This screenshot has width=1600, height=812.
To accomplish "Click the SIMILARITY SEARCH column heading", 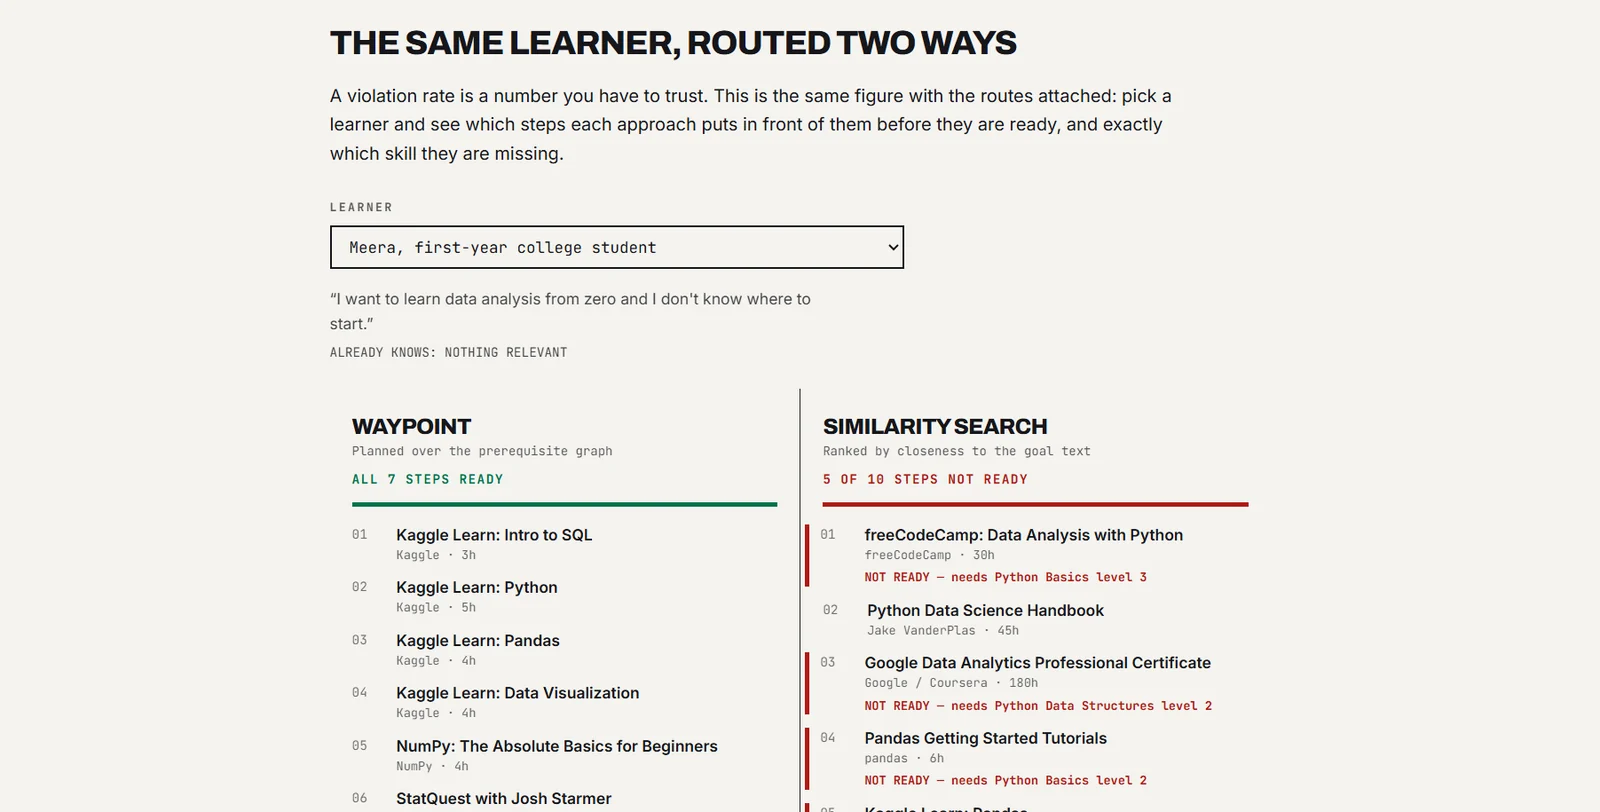I will coord(935,426).
